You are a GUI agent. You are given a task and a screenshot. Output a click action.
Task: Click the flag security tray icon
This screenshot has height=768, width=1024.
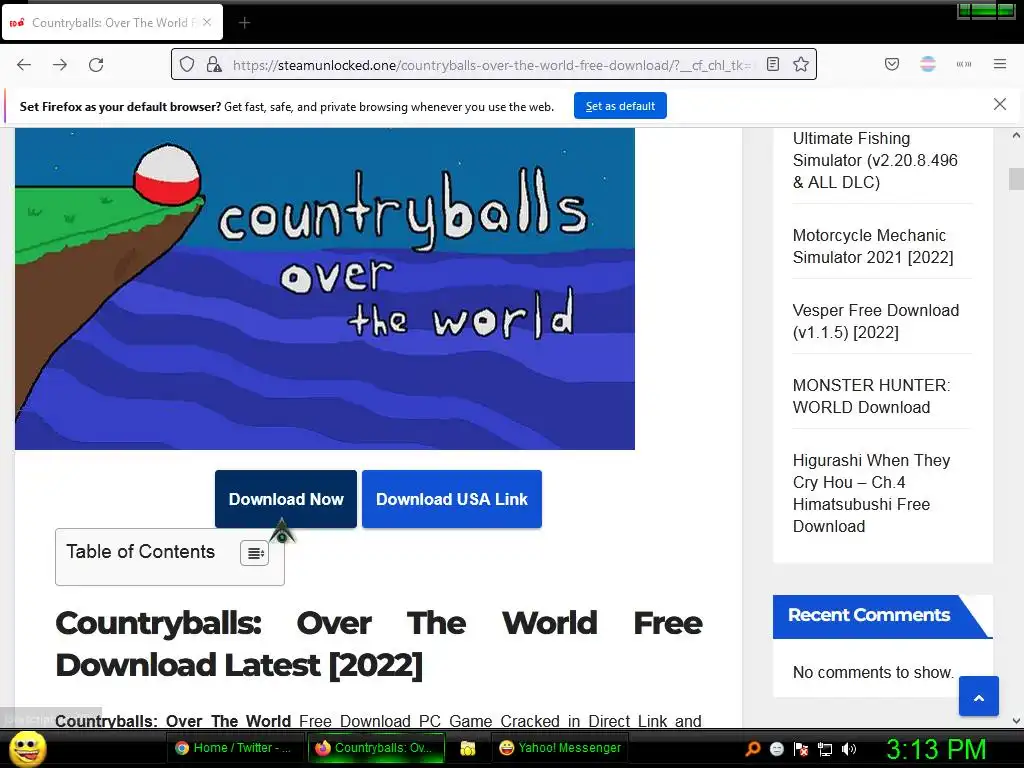[x=801, y=749]
